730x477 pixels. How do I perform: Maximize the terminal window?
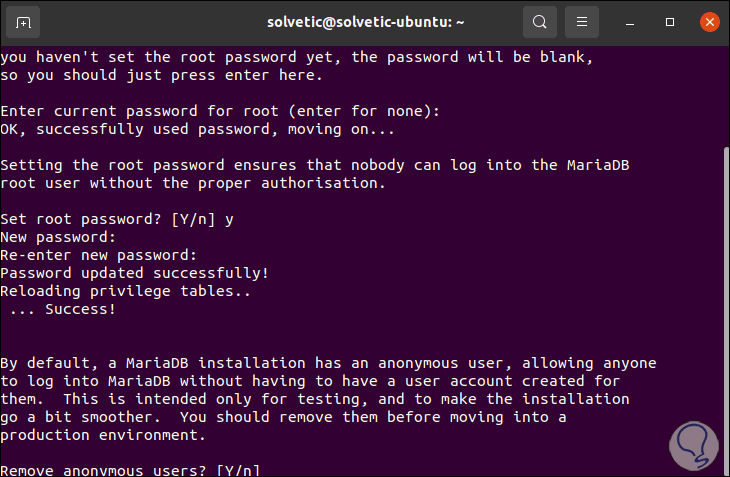(670, 21)
